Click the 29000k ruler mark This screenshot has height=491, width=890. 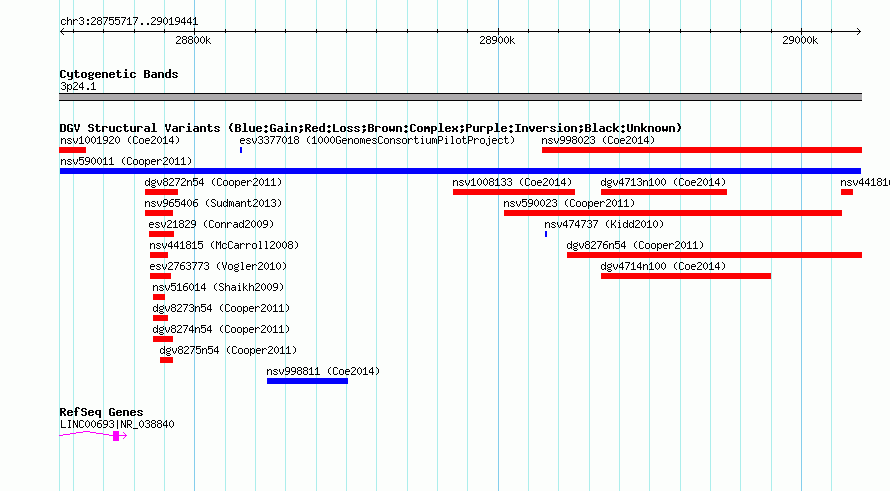(800, 40)
